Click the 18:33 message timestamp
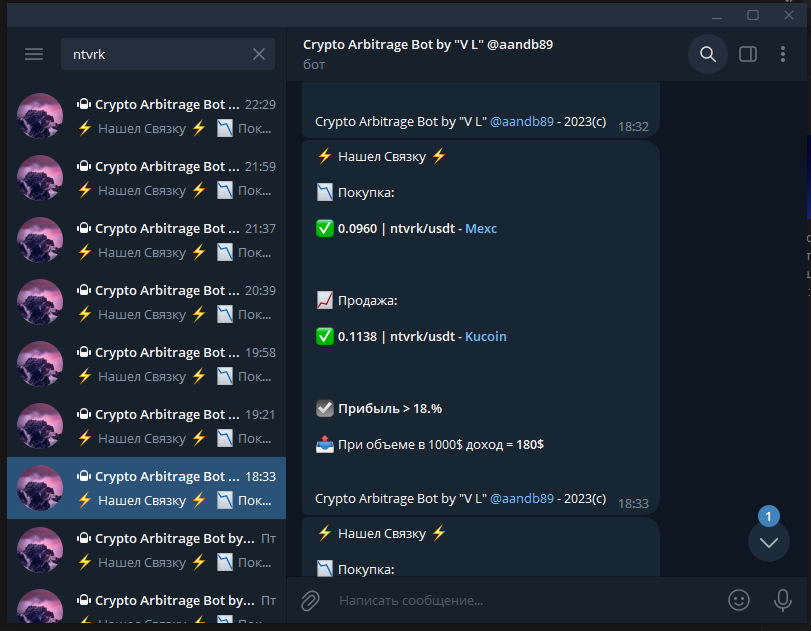 coord(633,504)
